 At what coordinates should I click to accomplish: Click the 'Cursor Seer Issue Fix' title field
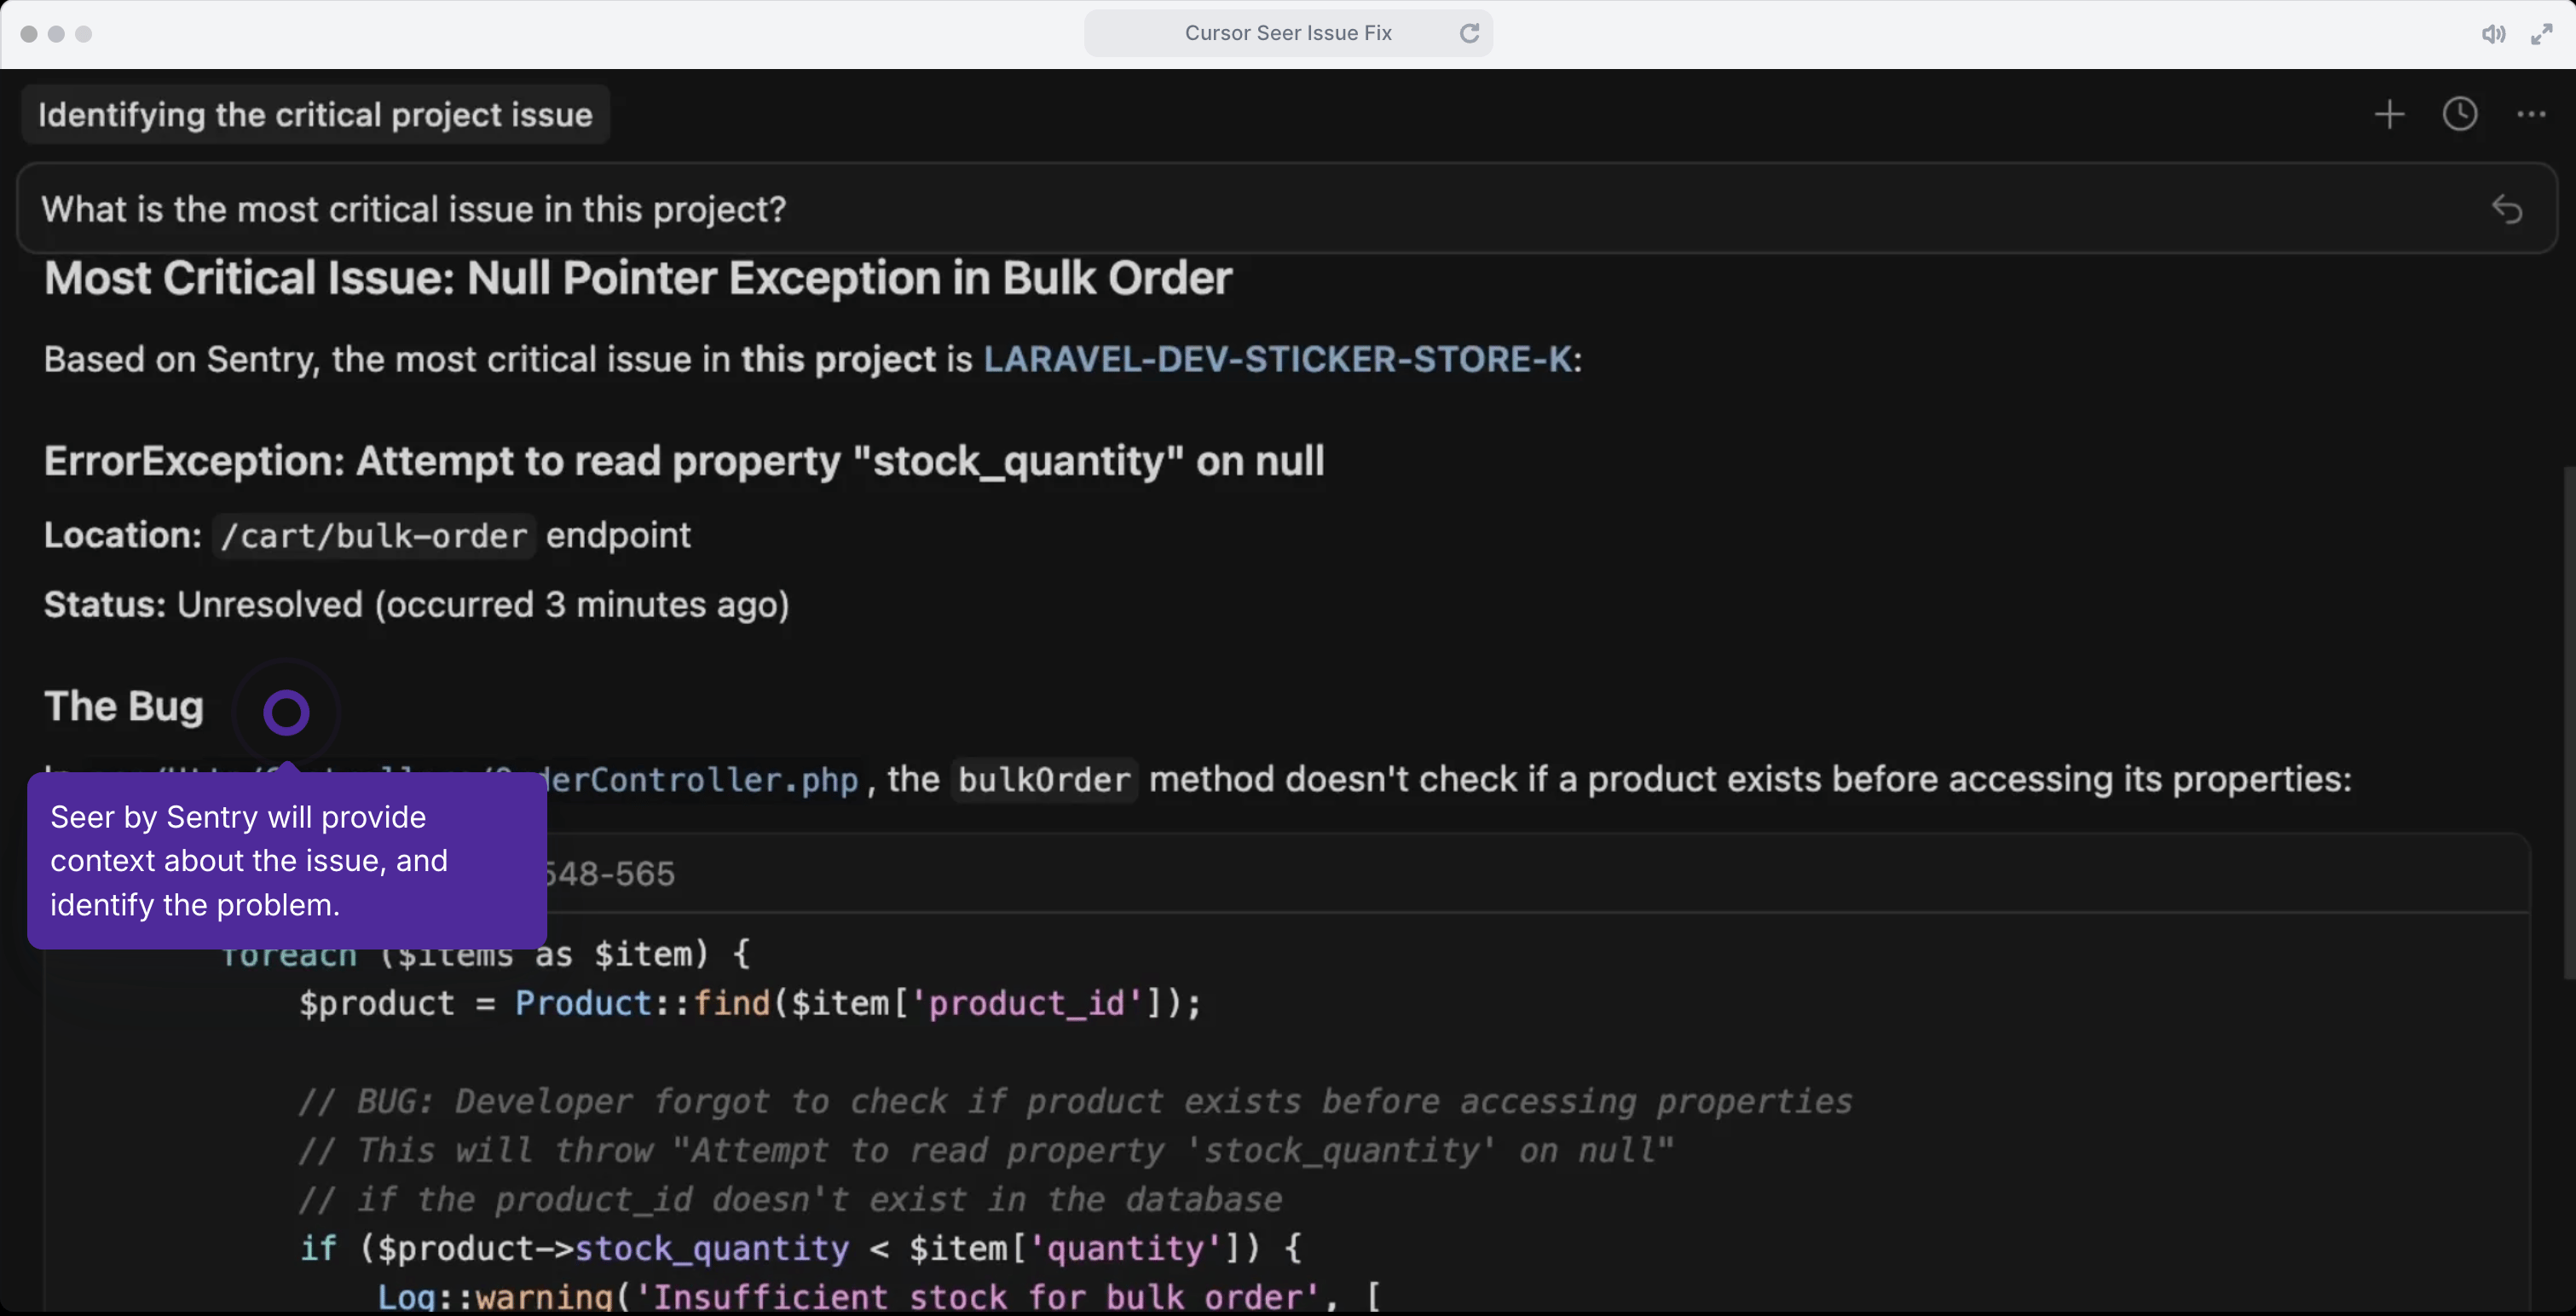(1287, 33)
